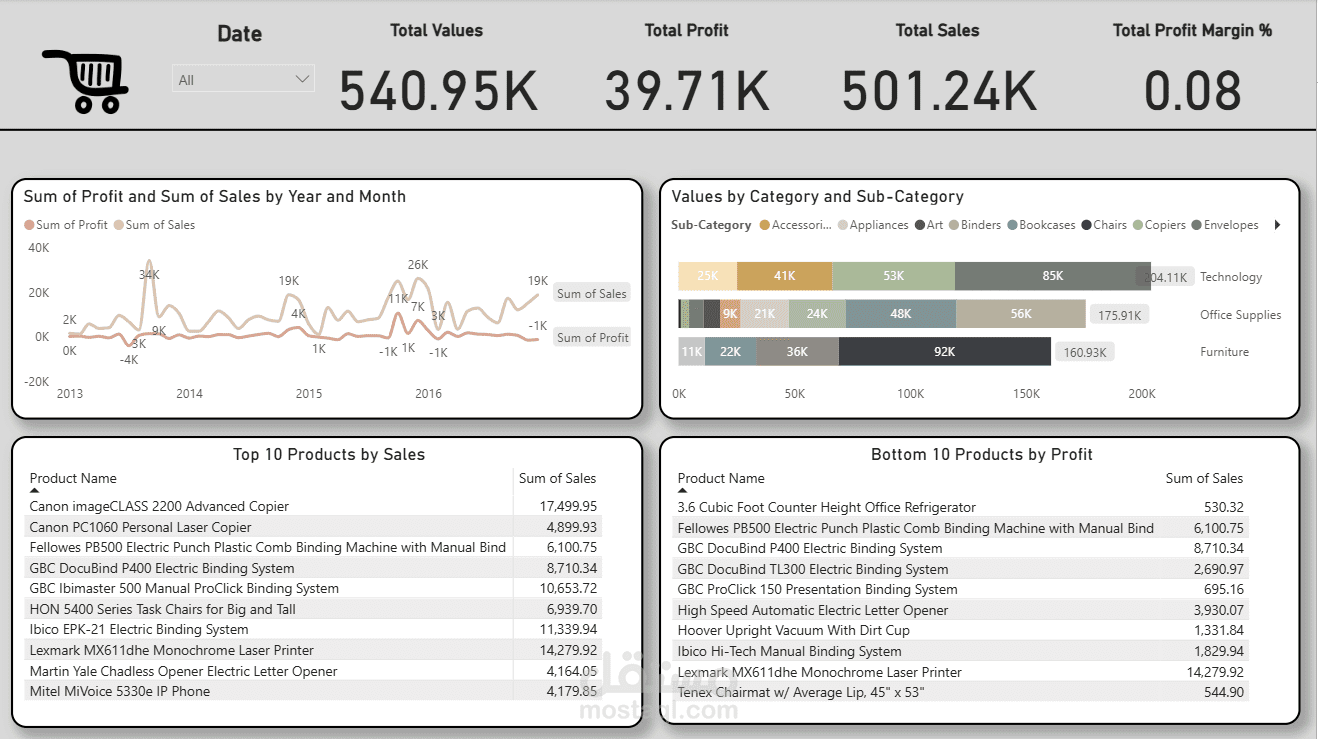Click the Product Name header in Bottom 10 table

[x=722, y=478]
